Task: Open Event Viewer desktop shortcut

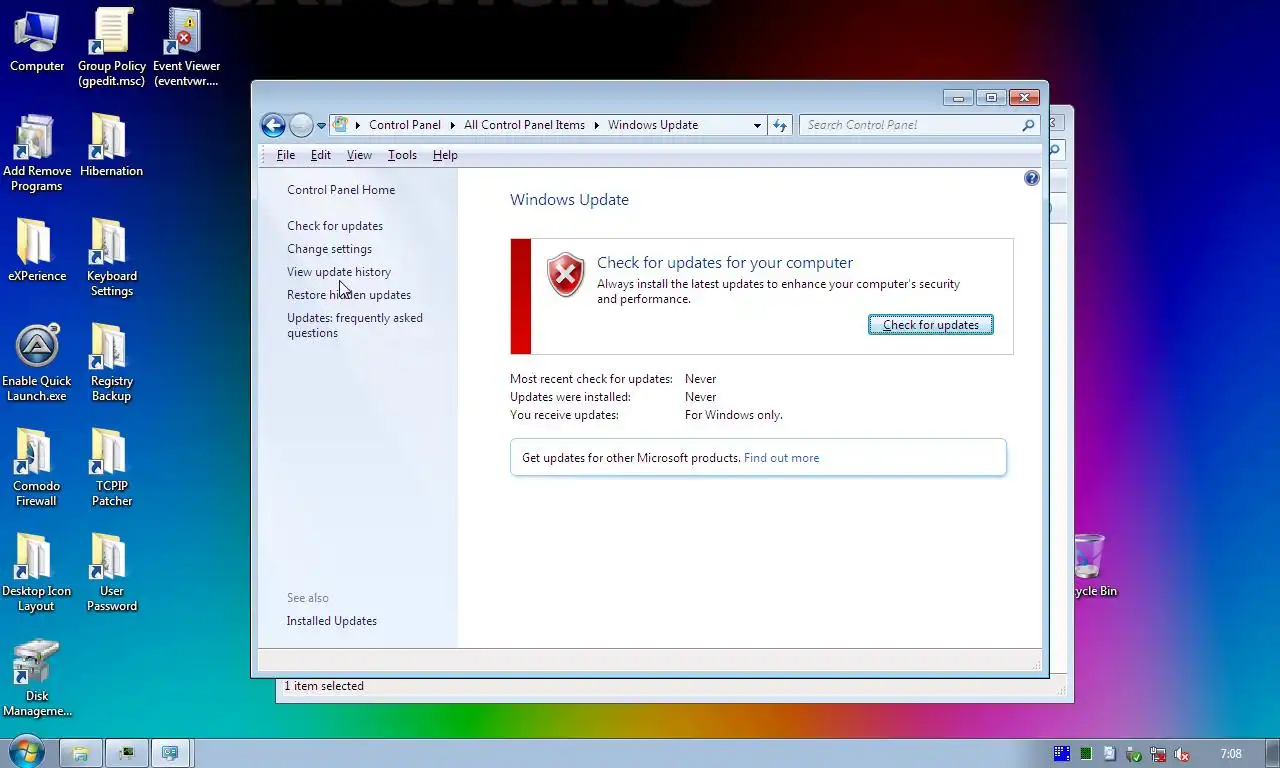Action: tap(186, 47)
